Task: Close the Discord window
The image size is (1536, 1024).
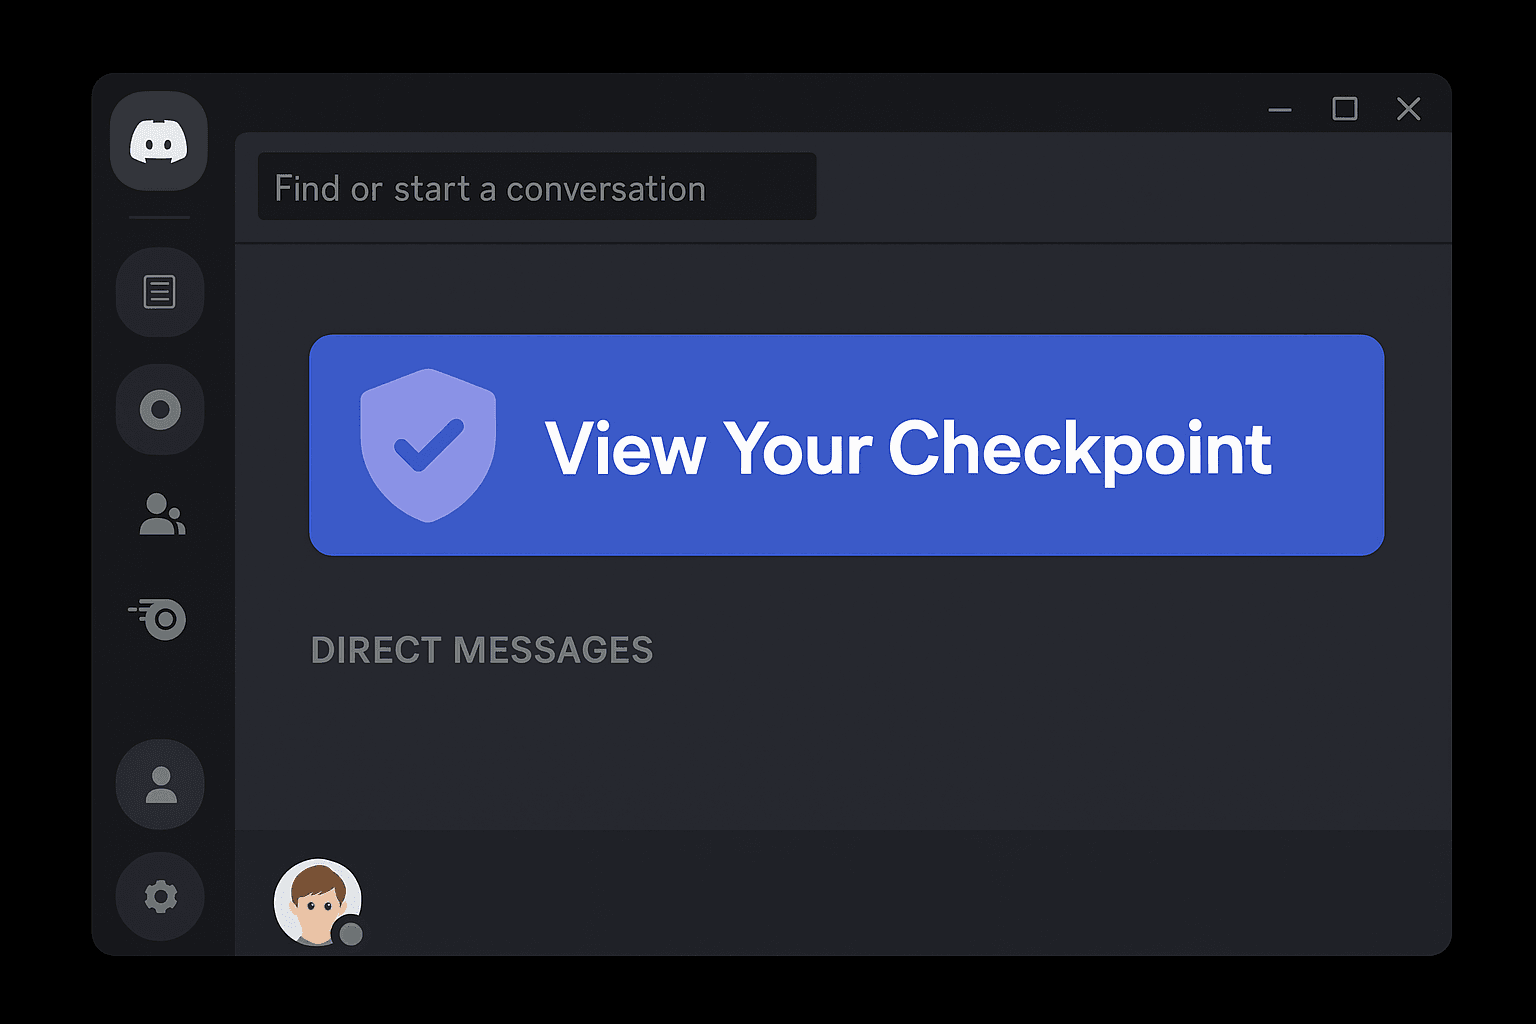Action: [x=1409, y=108]
